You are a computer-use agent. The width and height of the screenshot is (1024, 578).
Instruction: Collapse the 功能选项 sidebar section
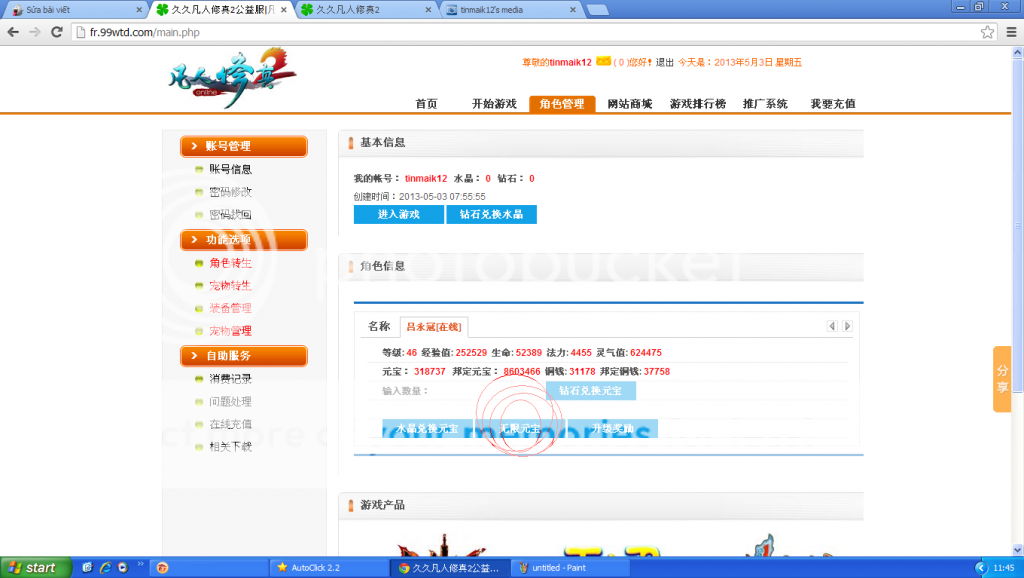tap(244, 240)
